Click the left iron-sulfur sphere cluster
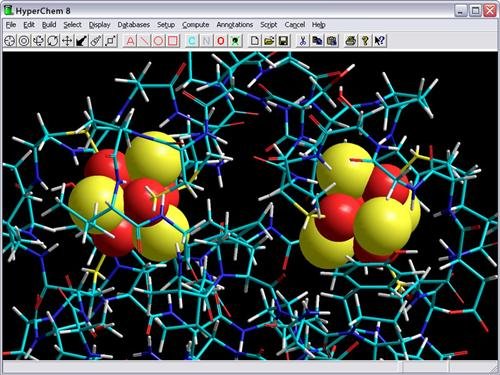Screen dimensions: 500x375 [128, 197]
